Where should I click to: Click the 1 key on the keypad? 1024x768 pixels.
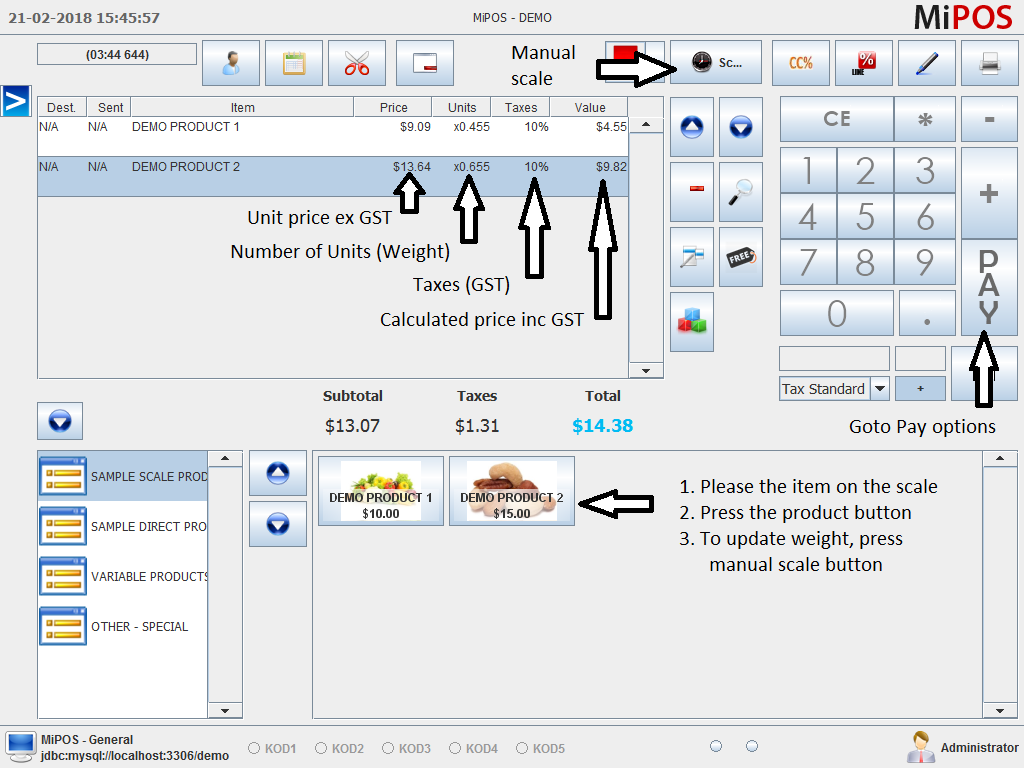(808, 170)
